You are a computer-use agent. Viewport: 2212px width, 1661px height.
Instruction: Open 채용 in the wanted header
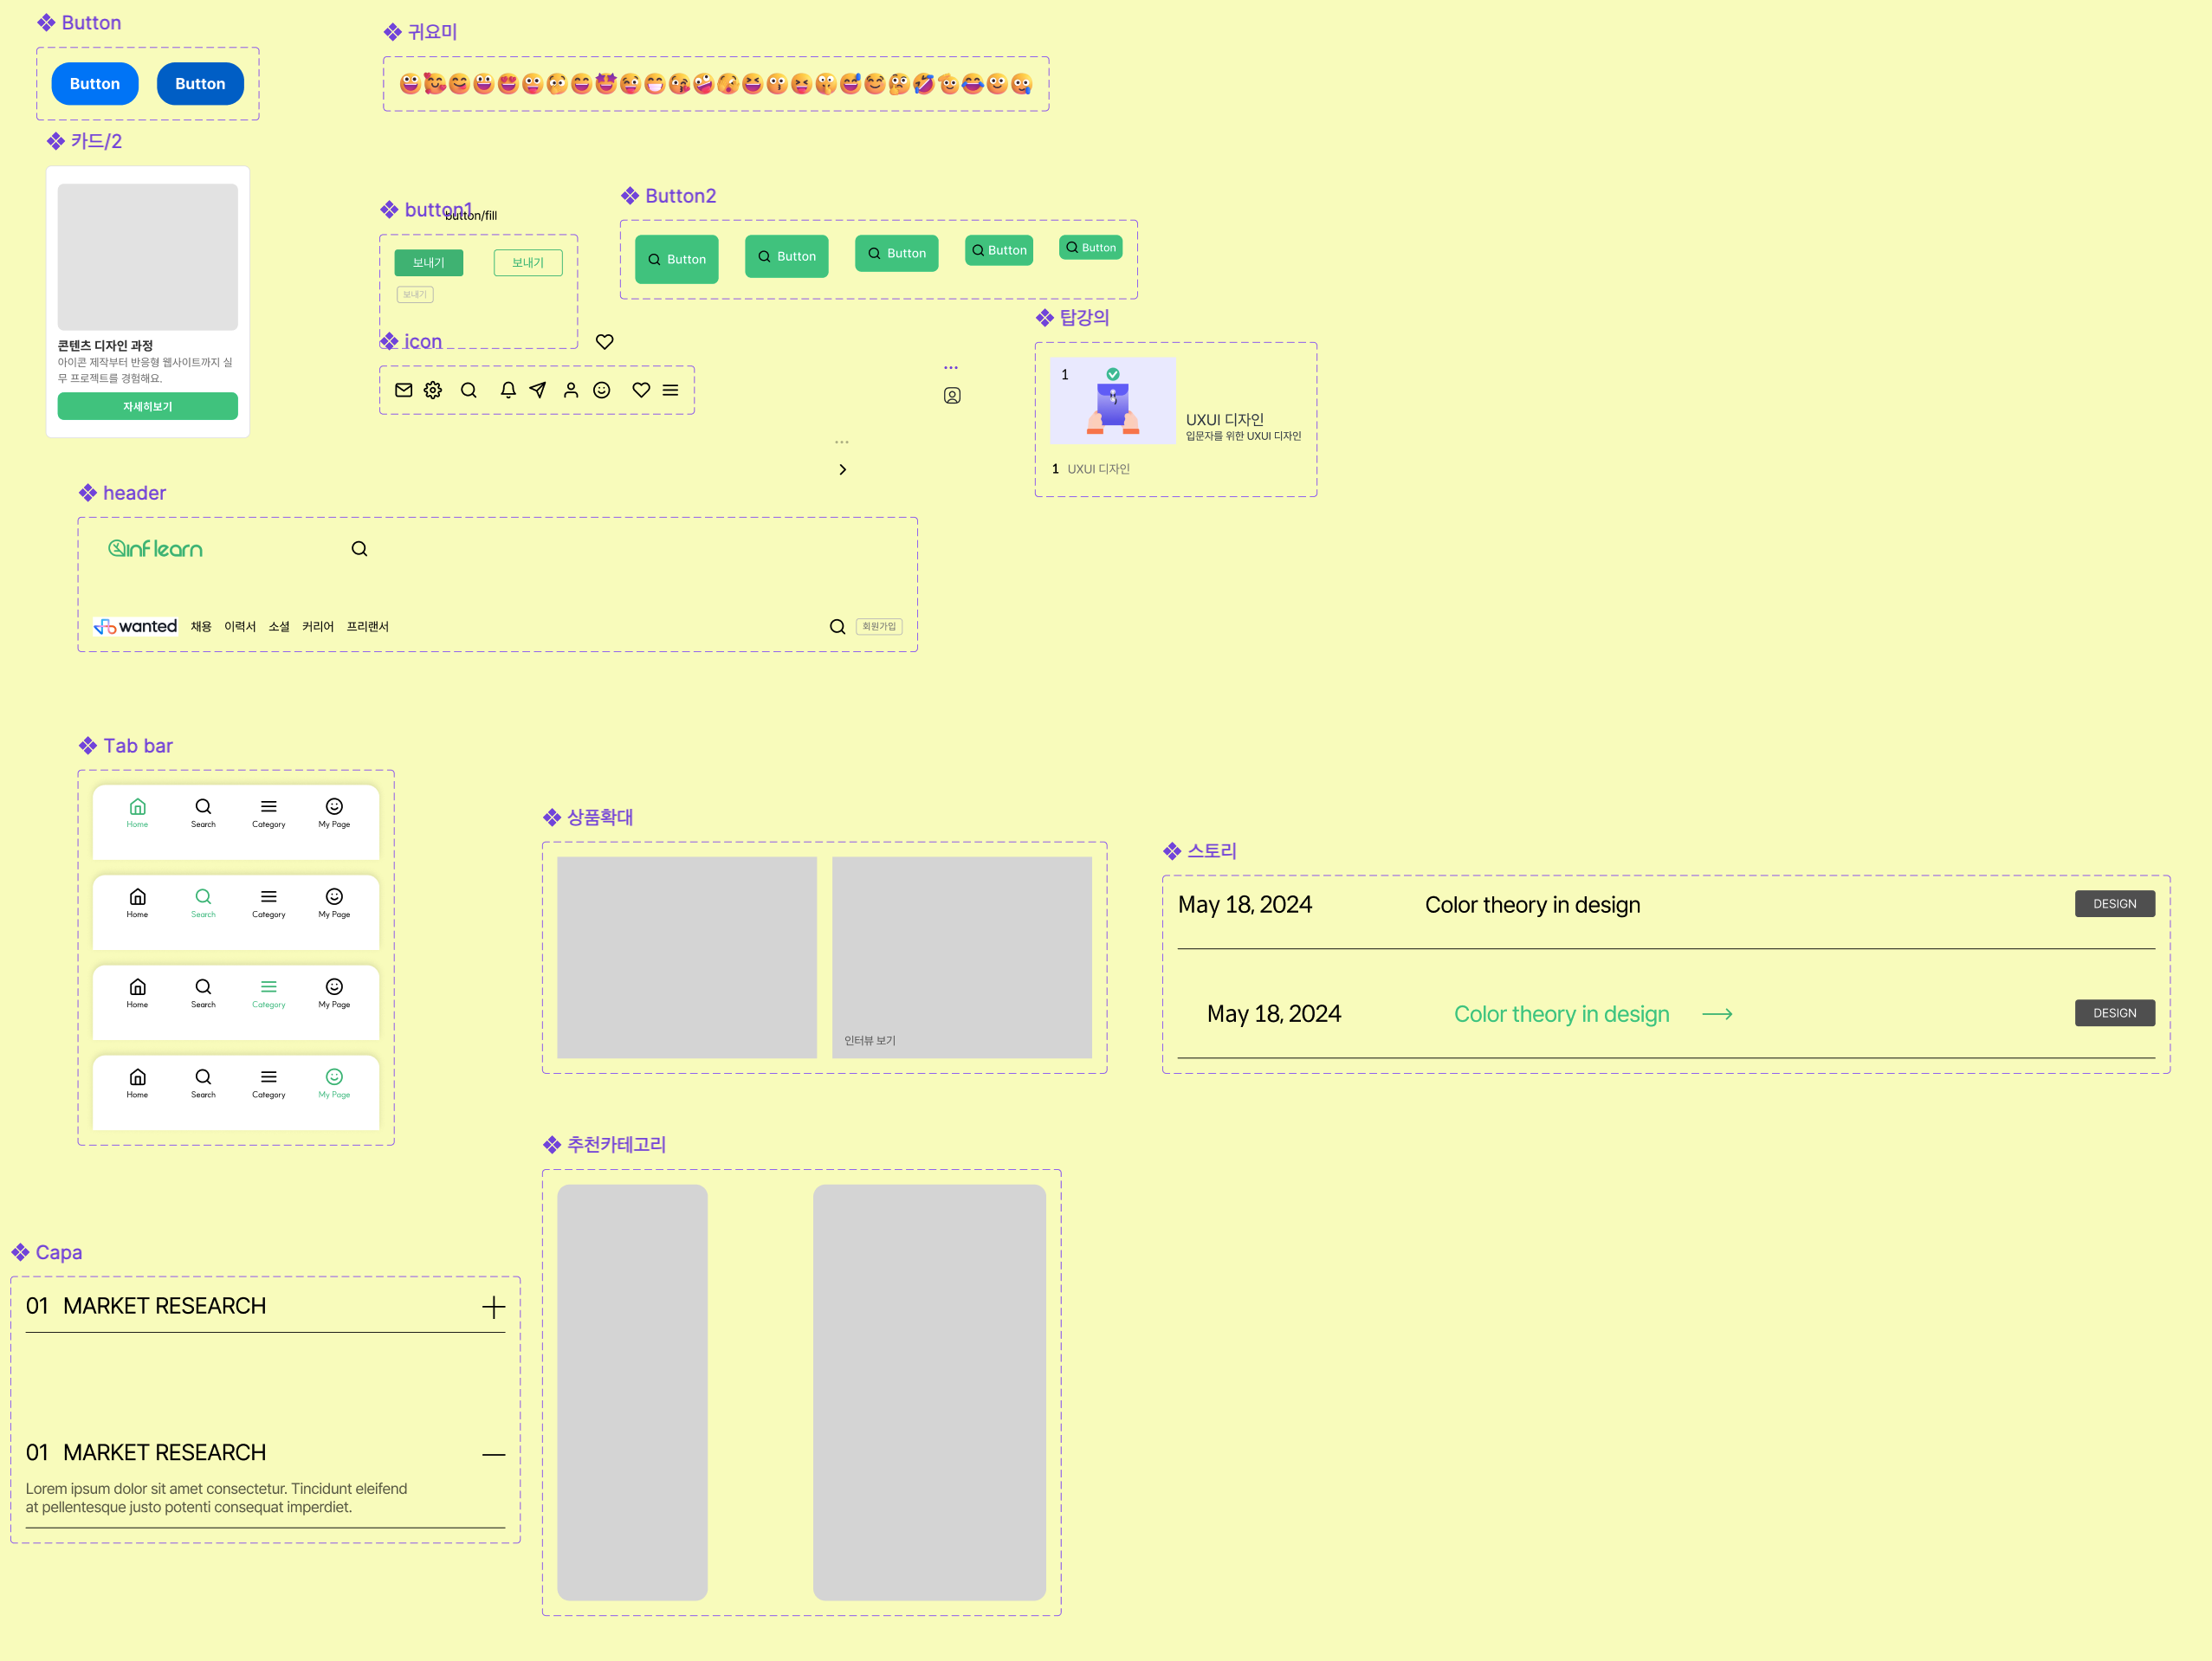pos(201,627)
